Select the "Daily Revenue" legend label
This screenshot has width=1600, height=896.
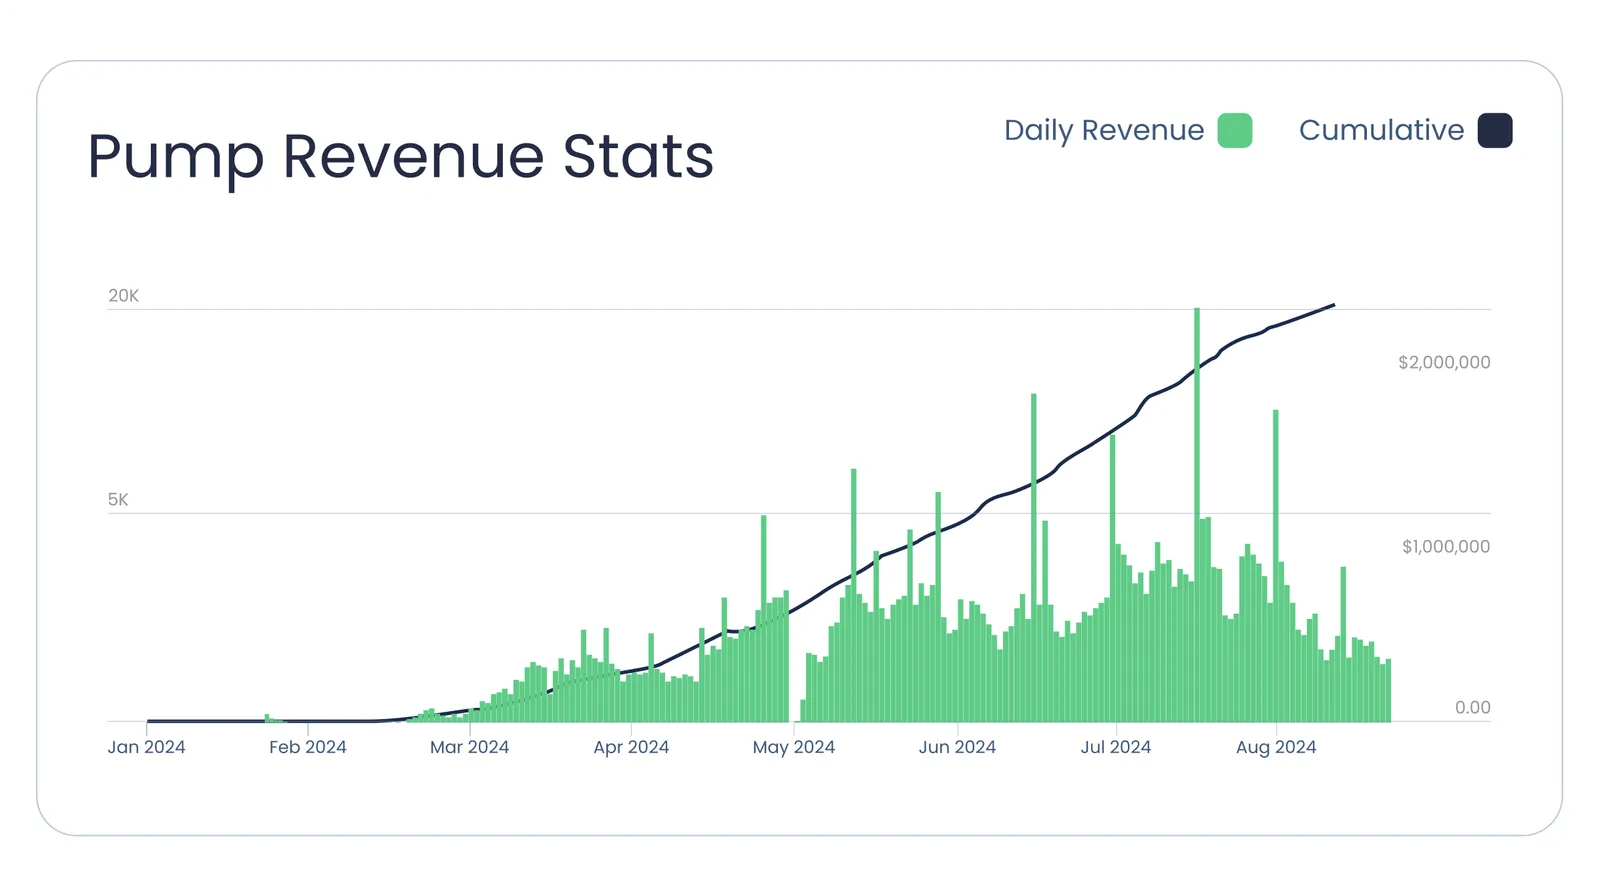click(x=1104, y=131)
